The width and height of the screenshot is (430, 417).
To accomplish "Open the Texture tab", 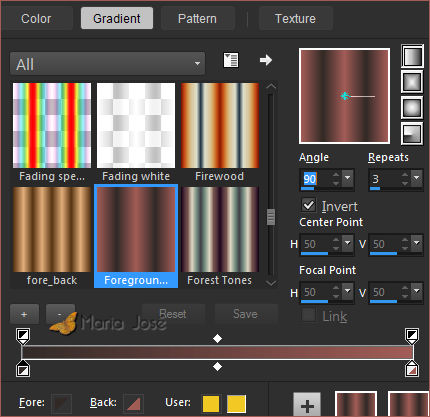I will (295, 19).
